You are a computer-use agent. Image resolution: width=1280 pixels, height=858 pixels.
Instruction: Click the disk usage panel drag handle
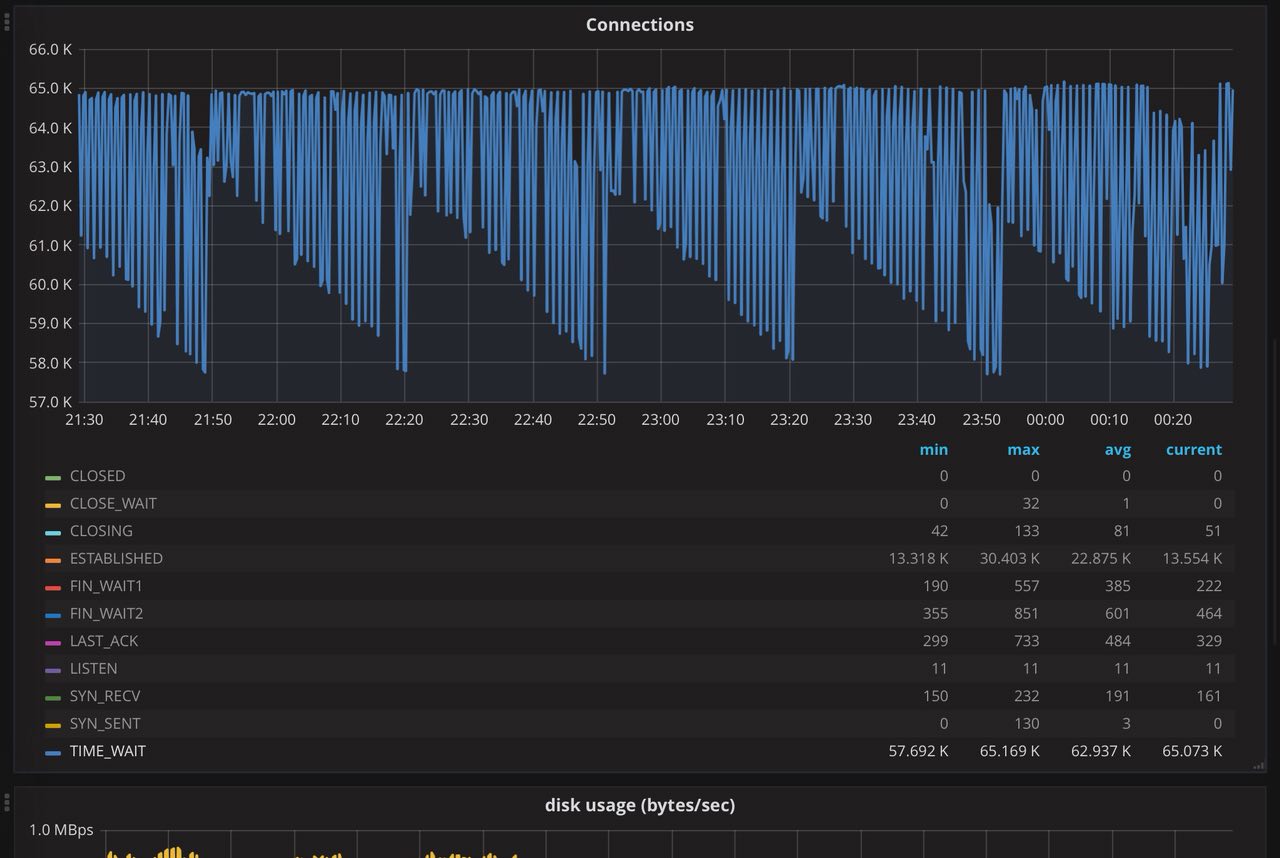tap(7, 802)
